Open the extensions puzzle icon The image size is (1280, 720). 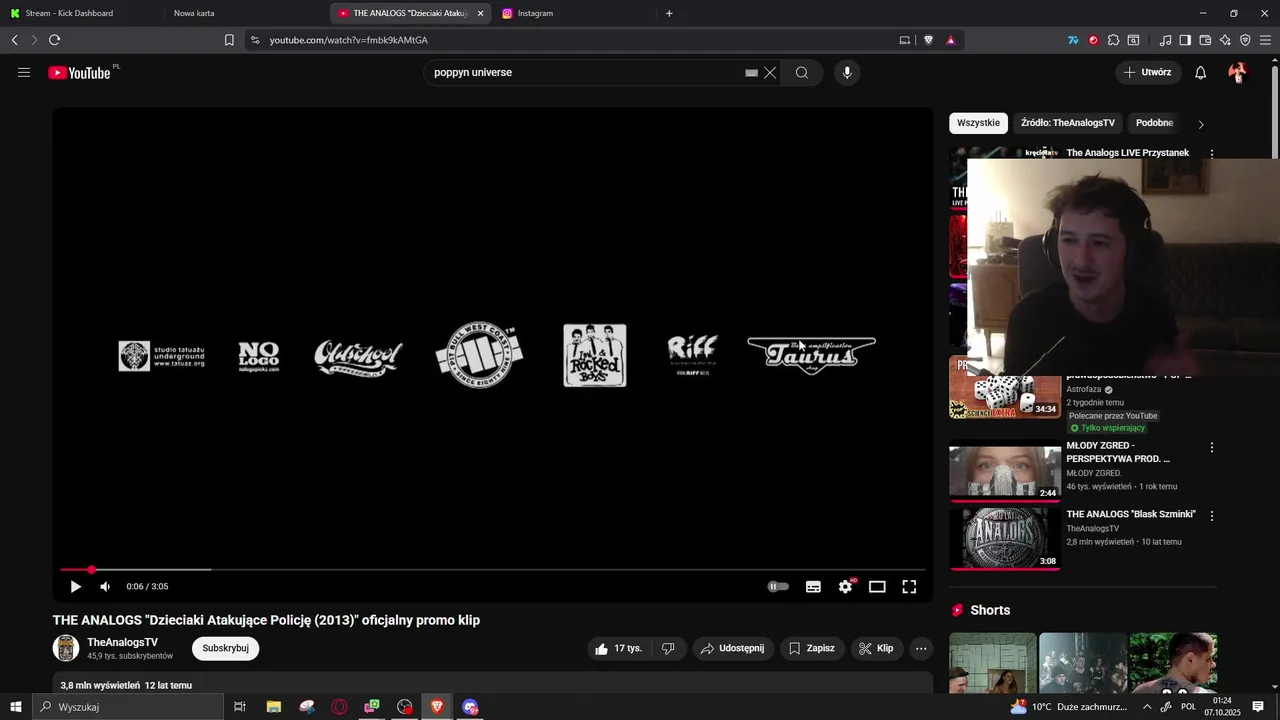tap(1113, 40)
